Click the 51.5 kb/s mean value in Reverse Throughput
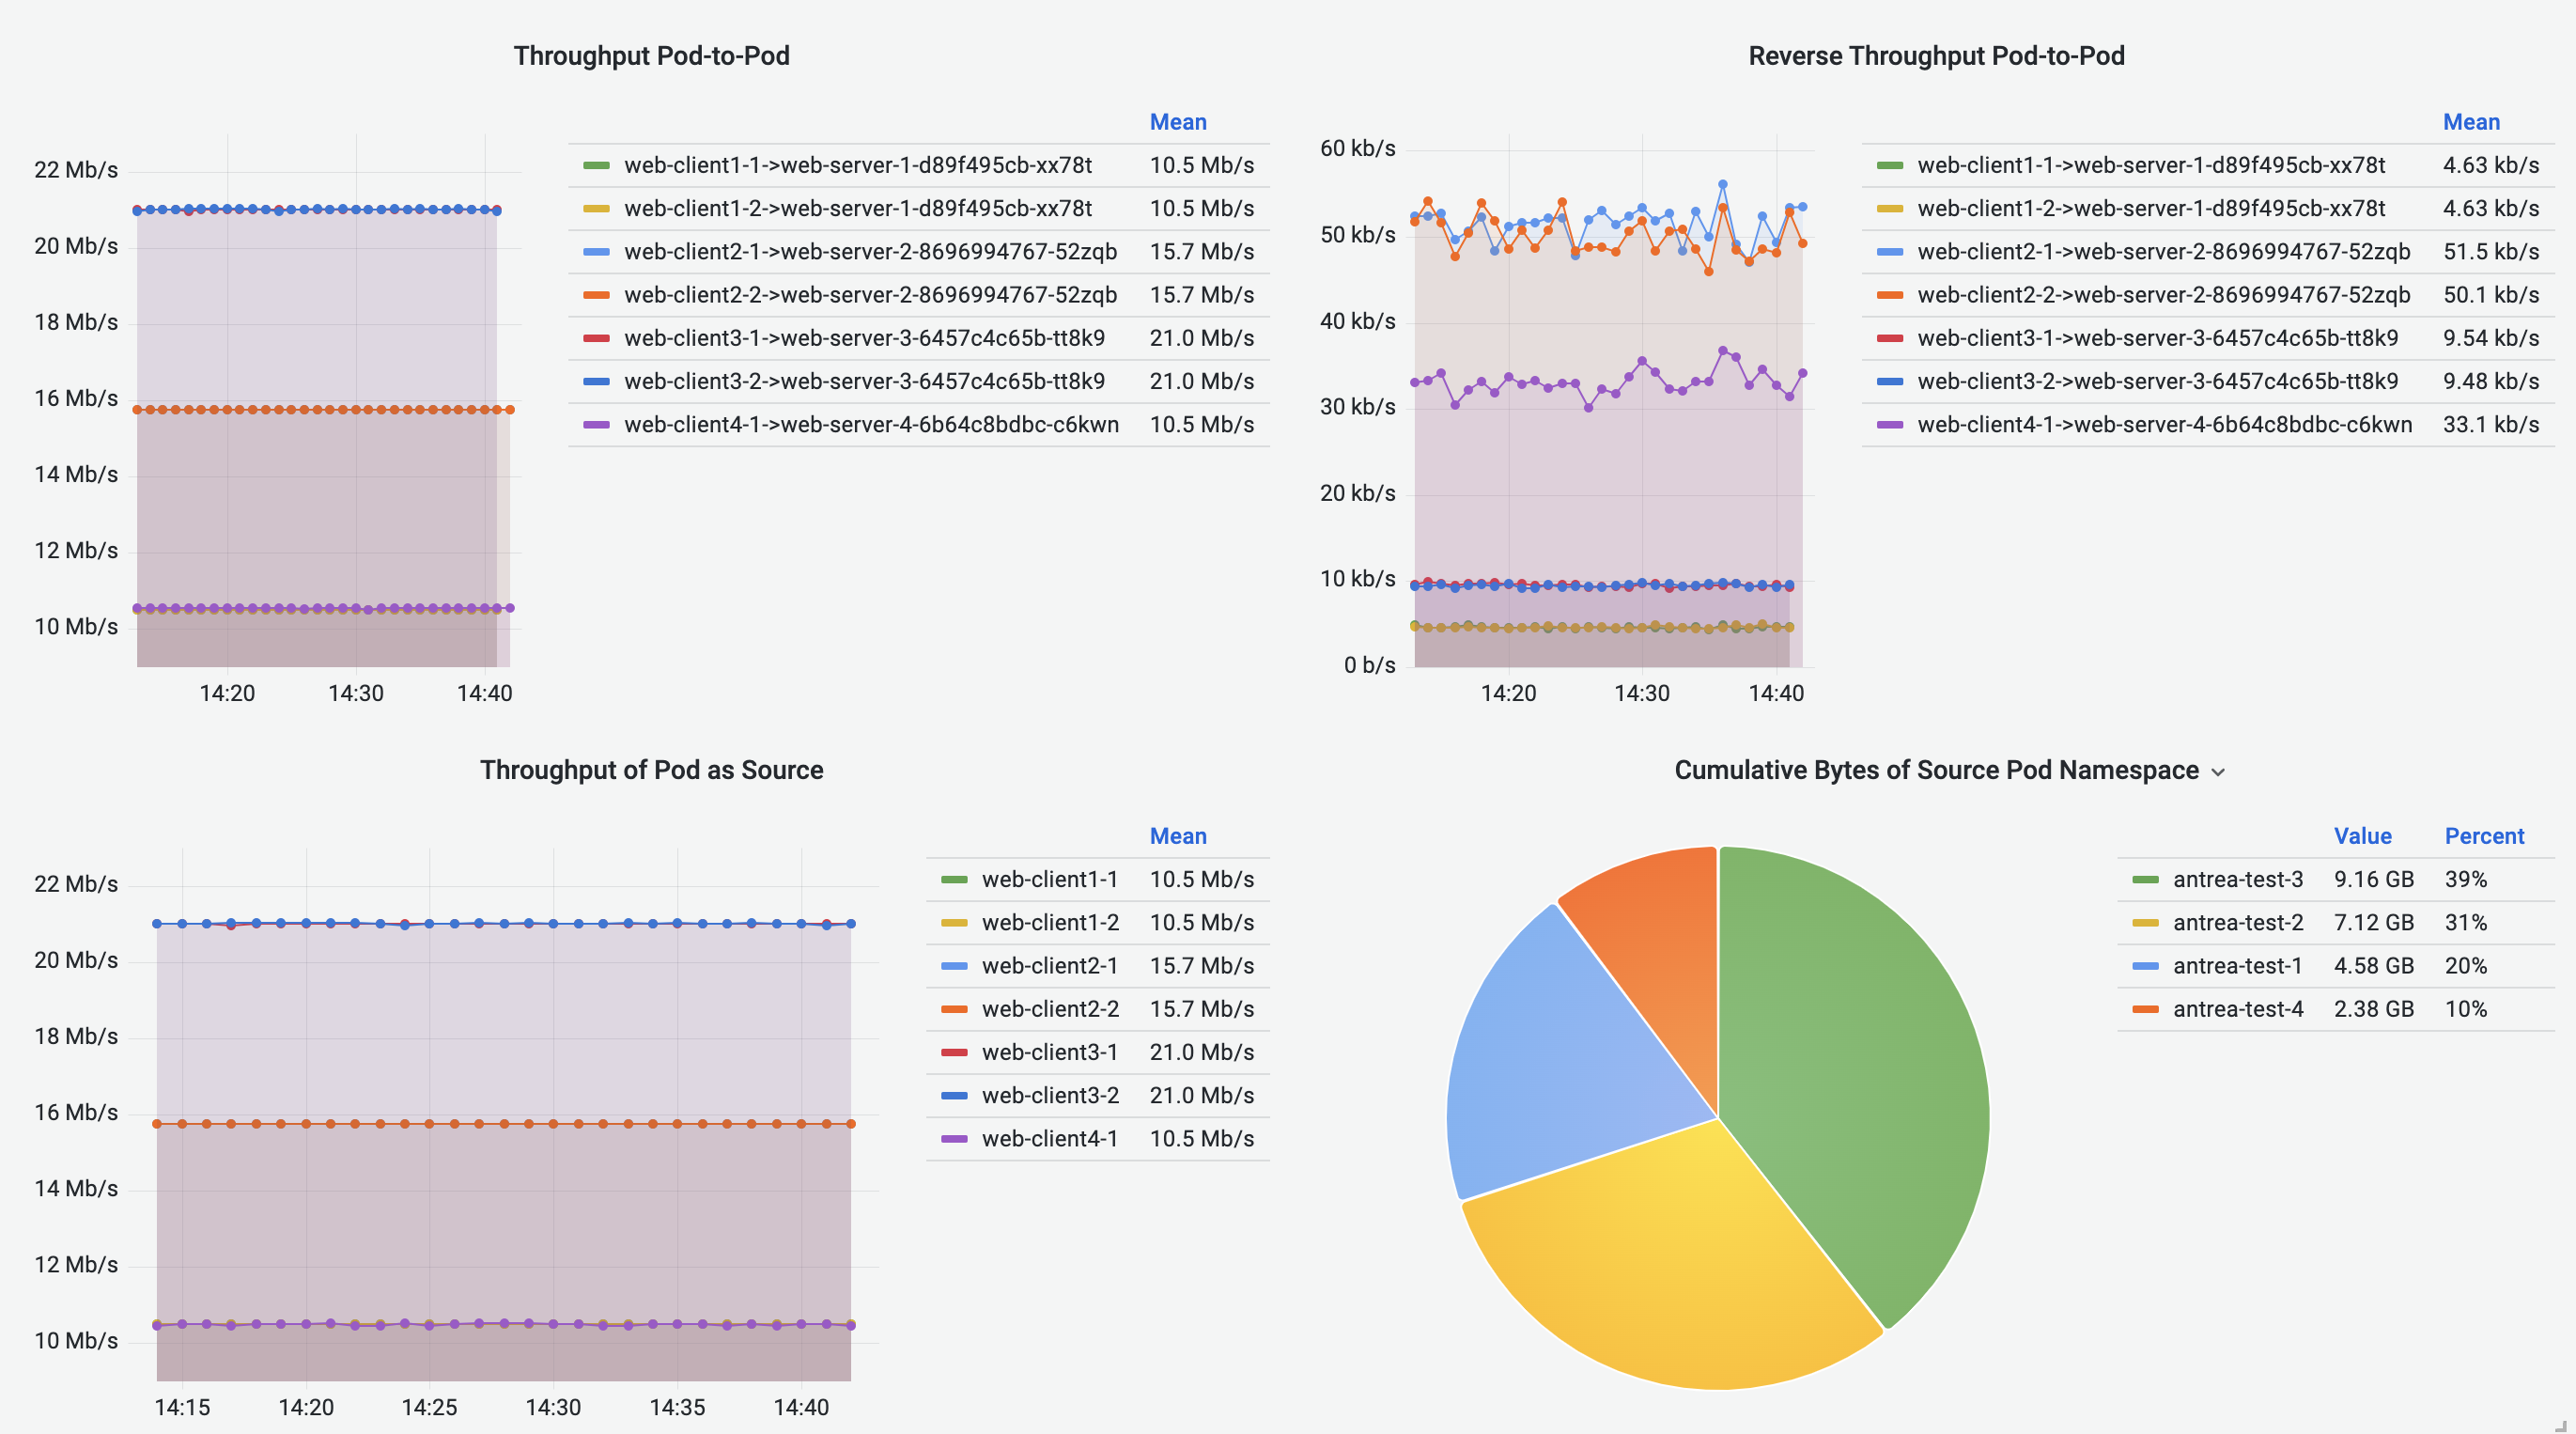Screen dimensions: 2576x1434 2490,251
